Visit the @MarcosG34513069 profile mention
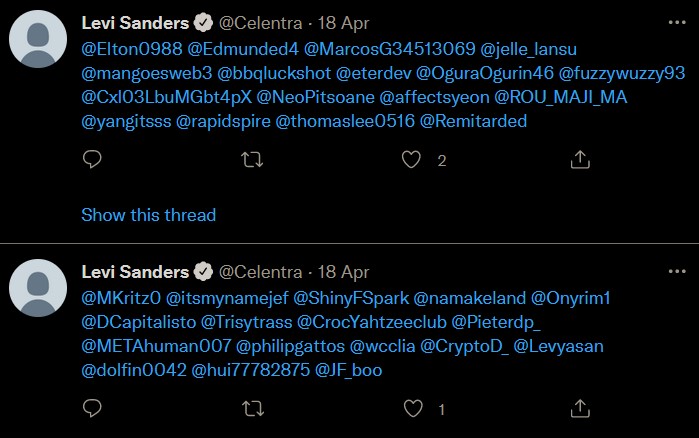This screenshot has height=438, width=699. (389, 49)
